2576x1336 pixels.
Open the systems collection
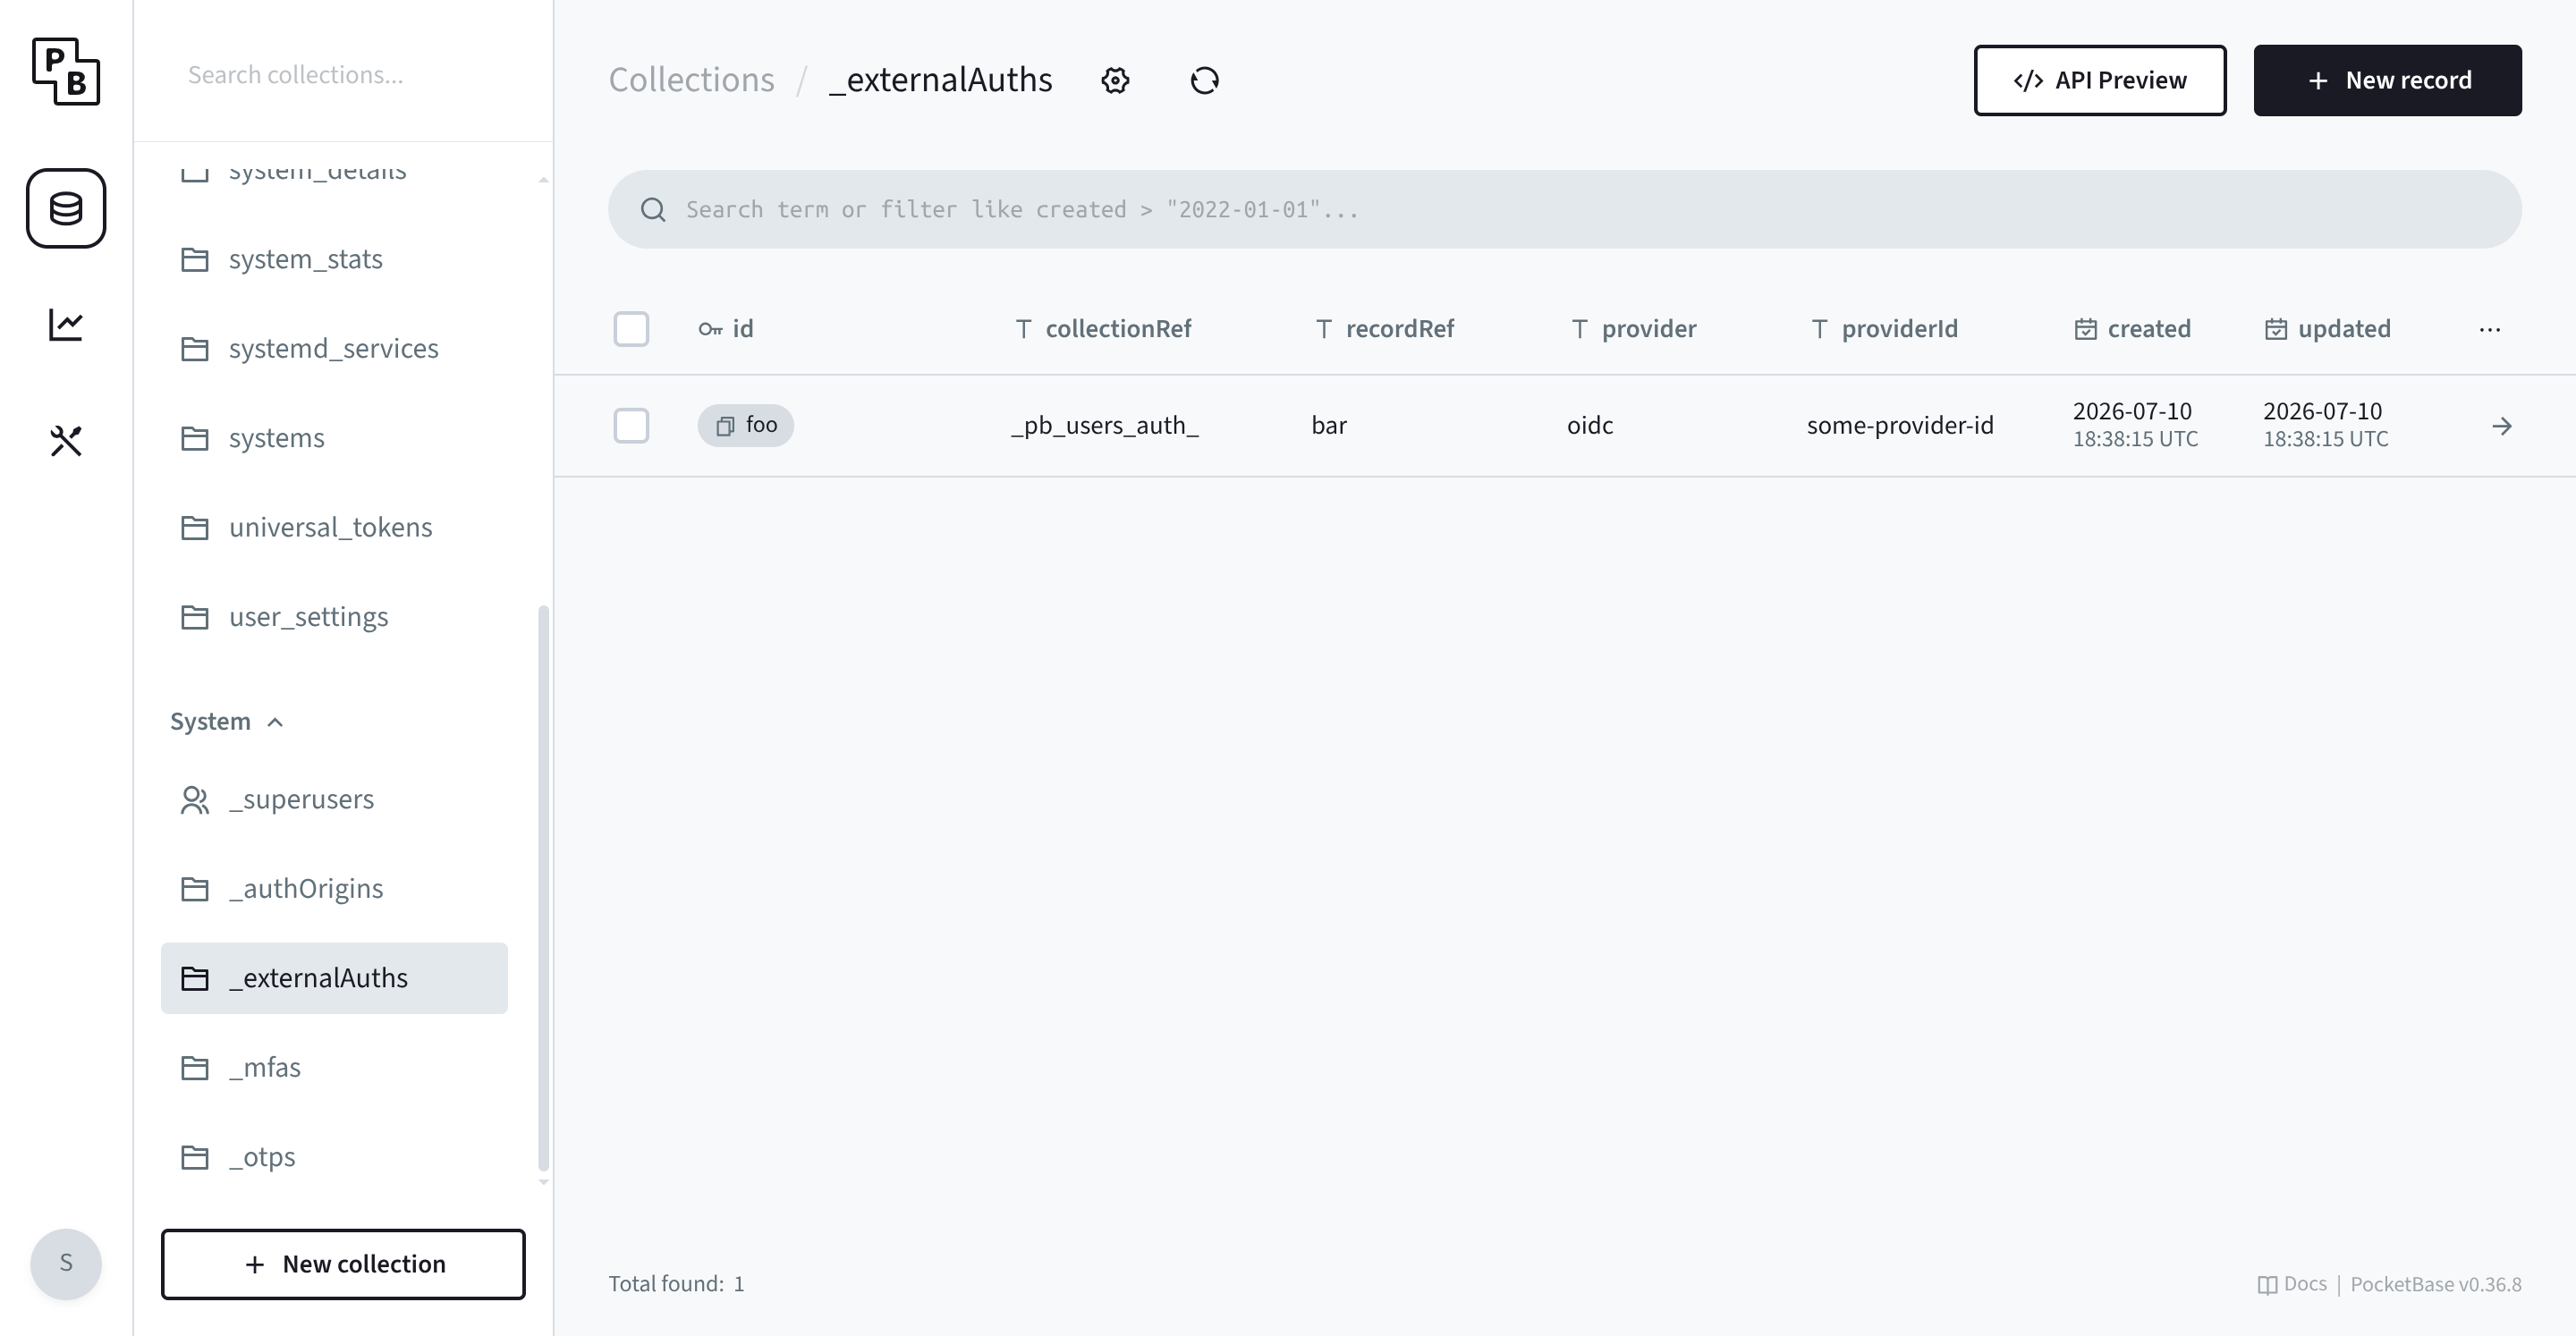coord(334,438)
